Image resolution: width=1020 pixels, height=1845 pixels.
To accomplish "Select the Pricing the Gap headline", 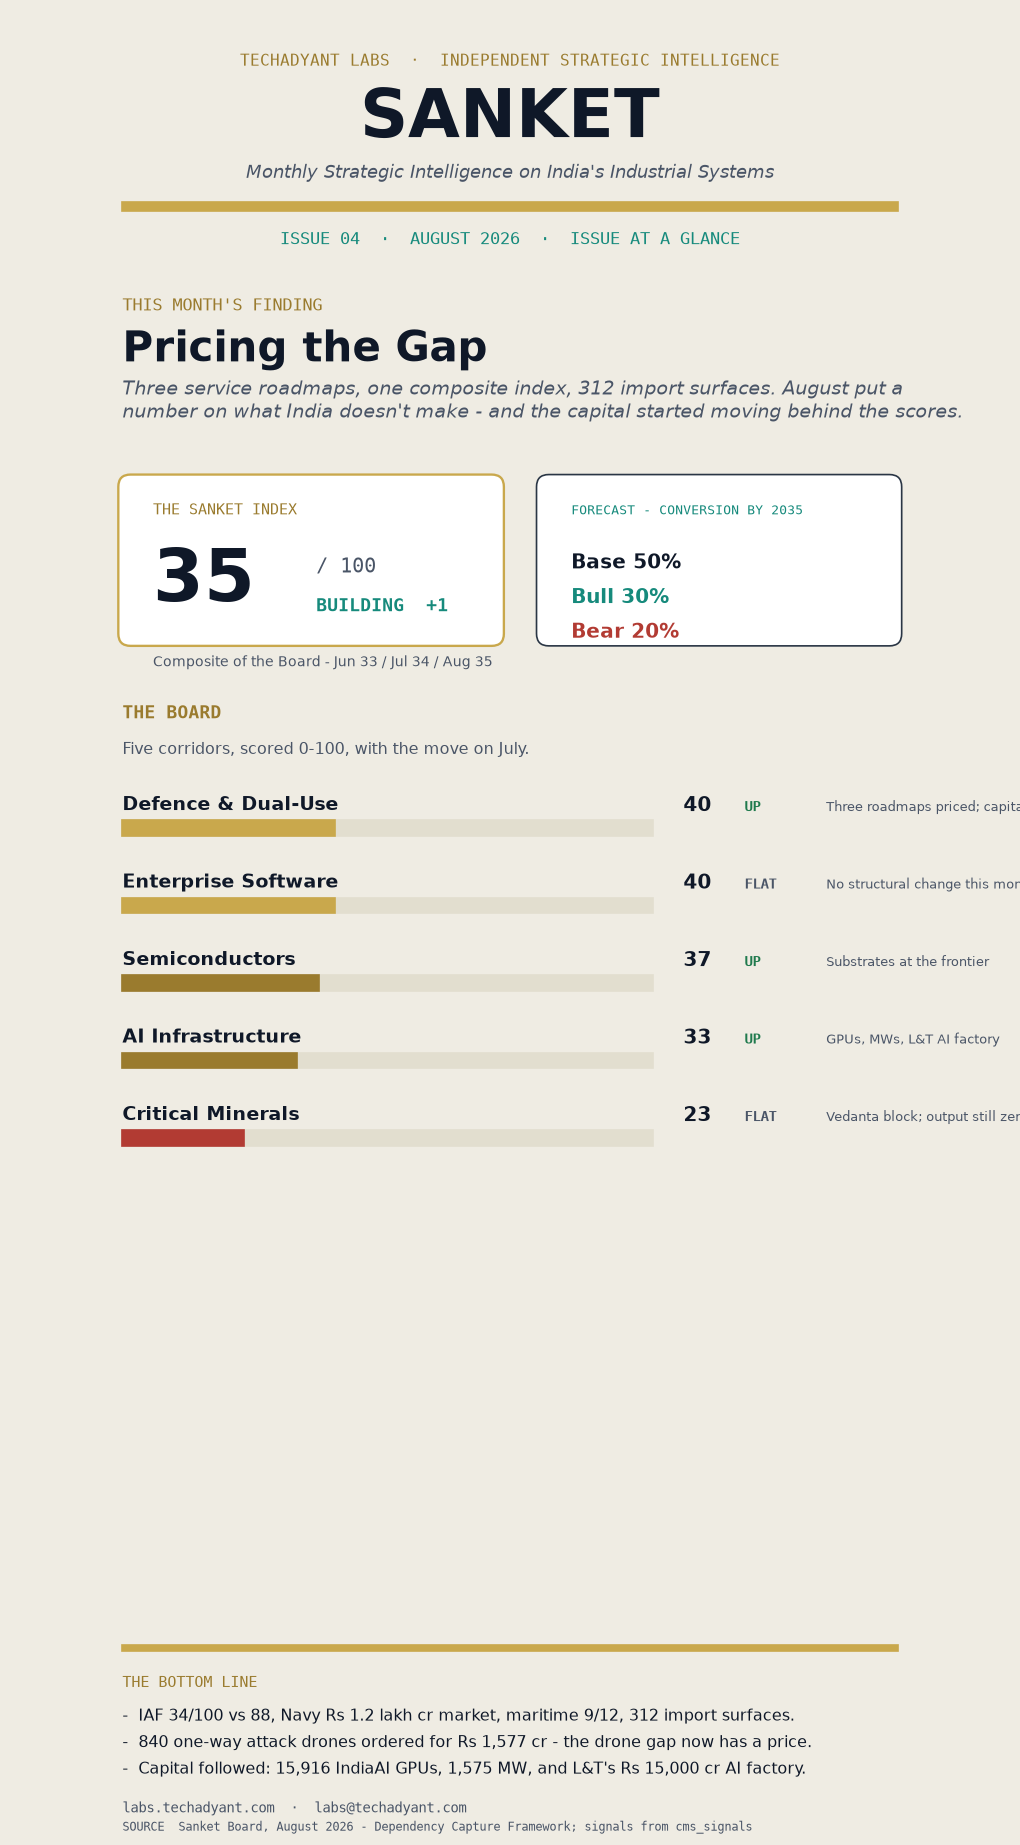I will (304, 348).
